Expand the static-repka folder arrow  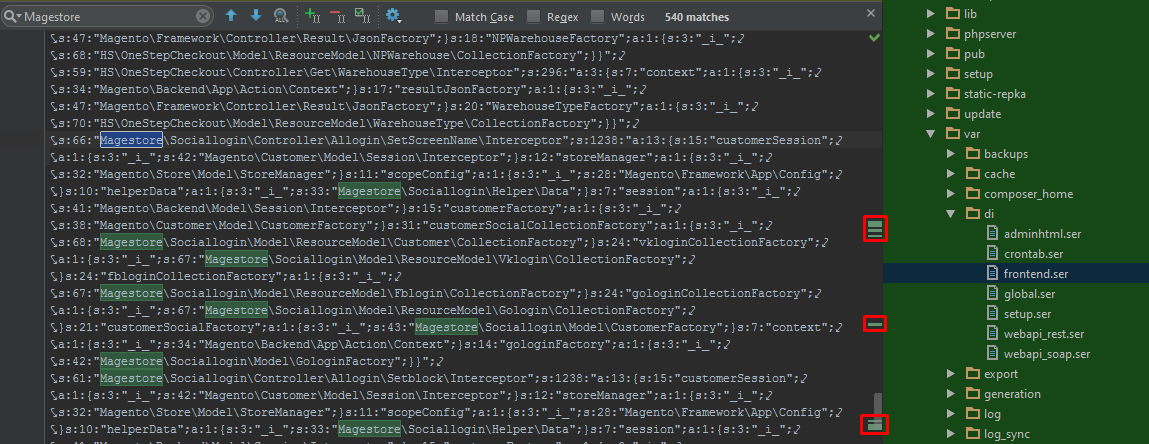click(x=931, y=94)
